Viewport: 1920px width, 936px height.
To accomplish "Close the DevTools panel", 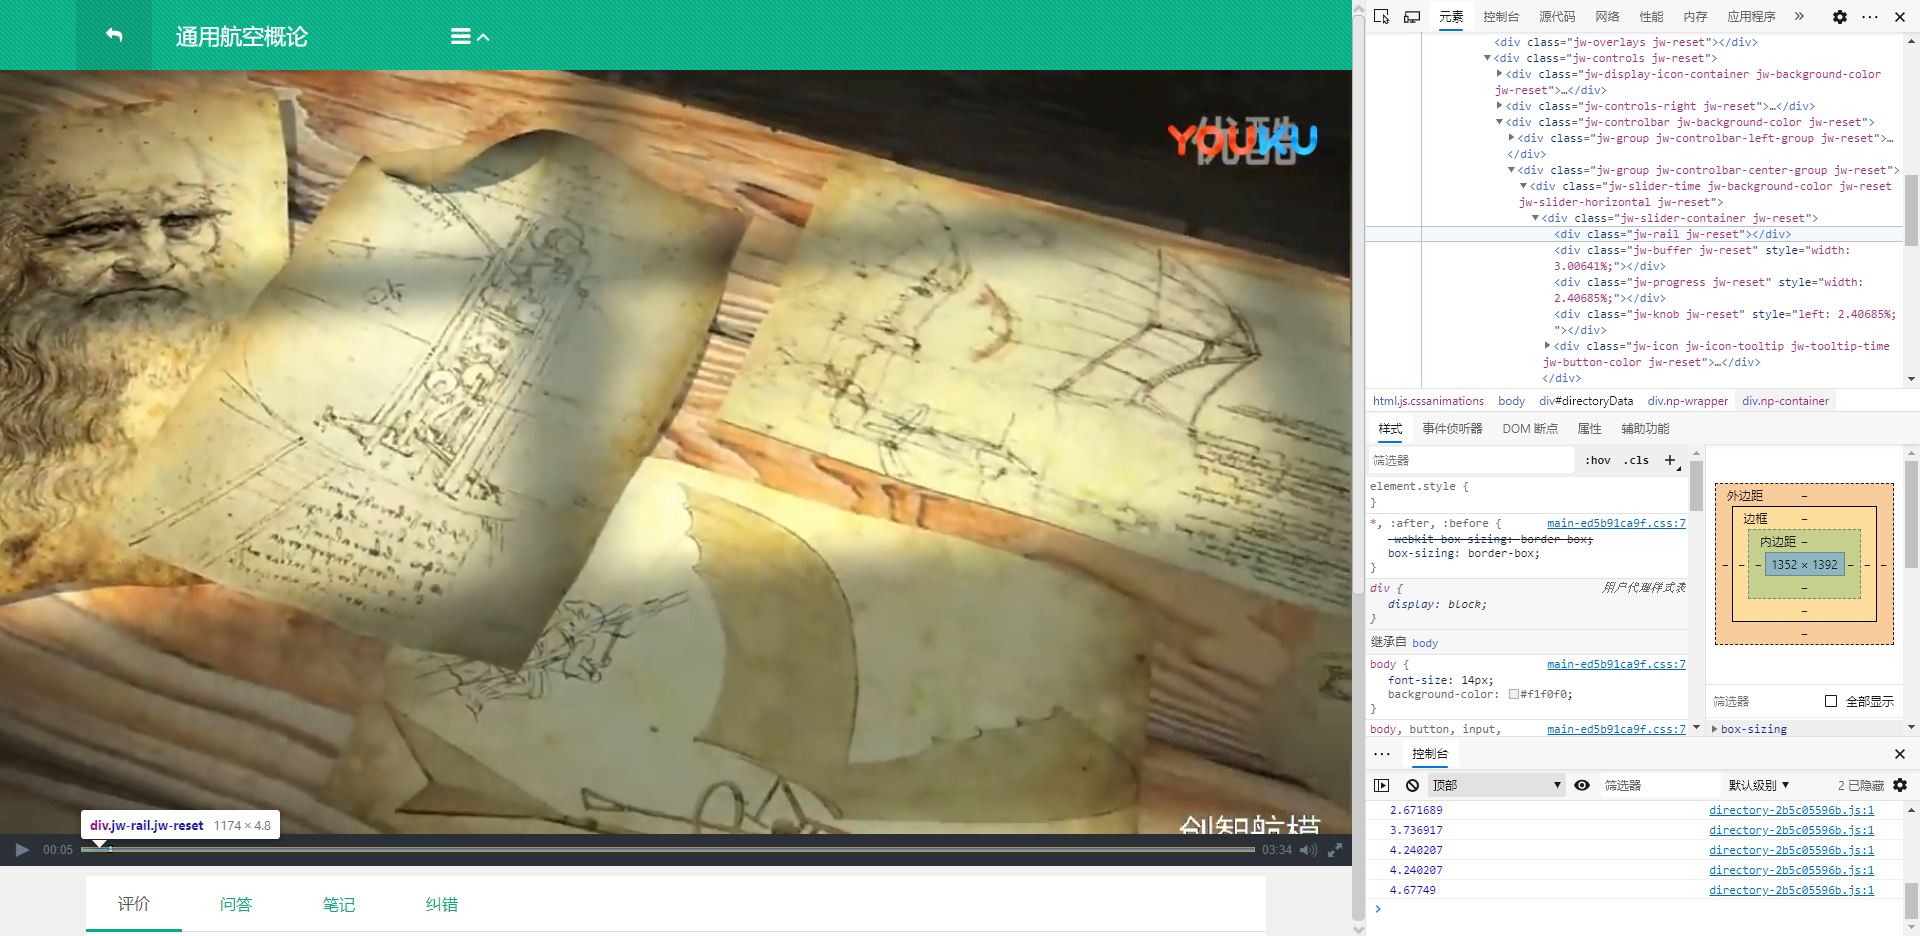I will click(x=1900, y=16).
